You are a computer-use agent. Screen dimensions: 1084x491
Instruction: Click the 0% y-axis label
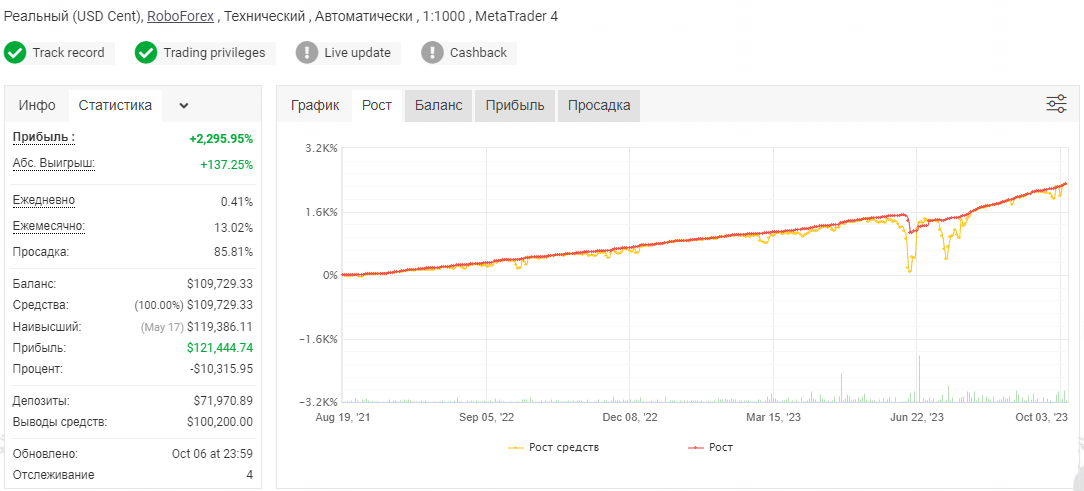328,275
